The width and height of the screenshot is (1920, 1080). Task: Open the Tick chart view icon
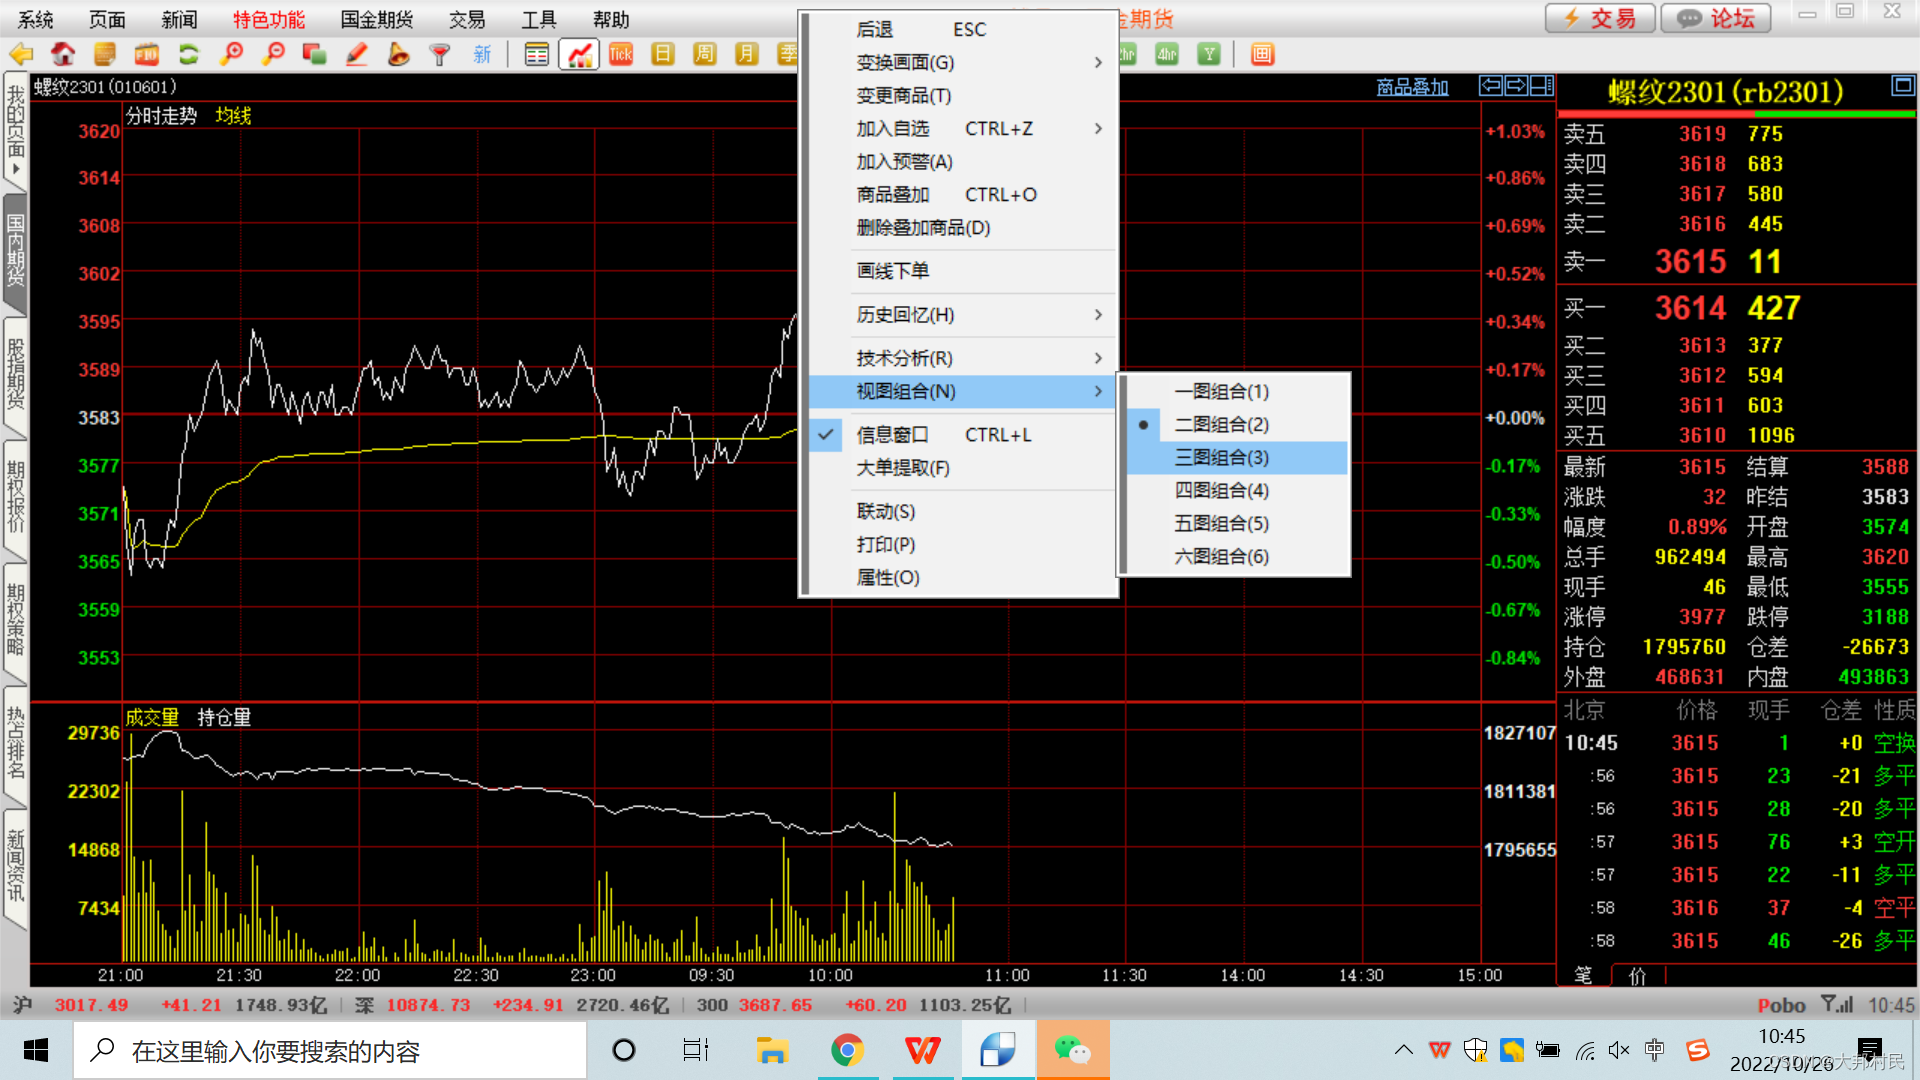coord(621,55)
